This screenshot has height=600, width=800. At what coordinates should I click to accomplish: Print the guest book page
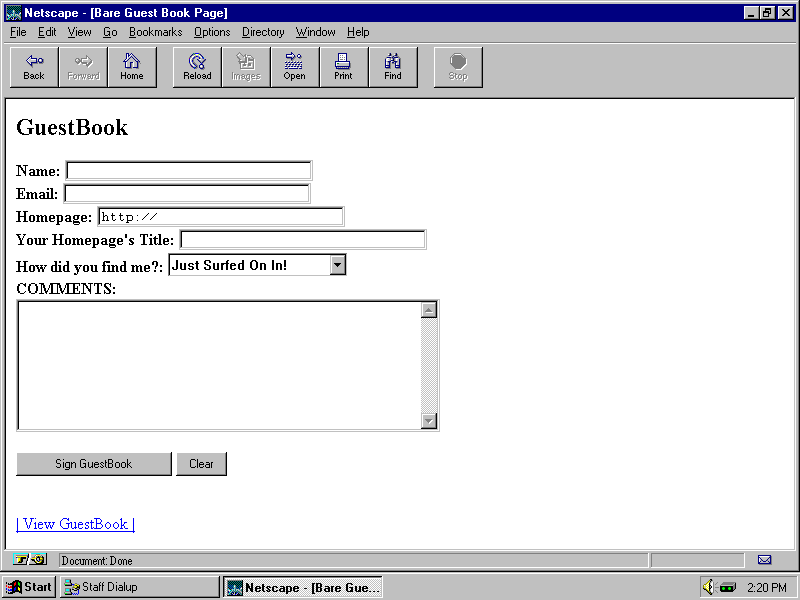pyautogui.click(x=343, y=67)
